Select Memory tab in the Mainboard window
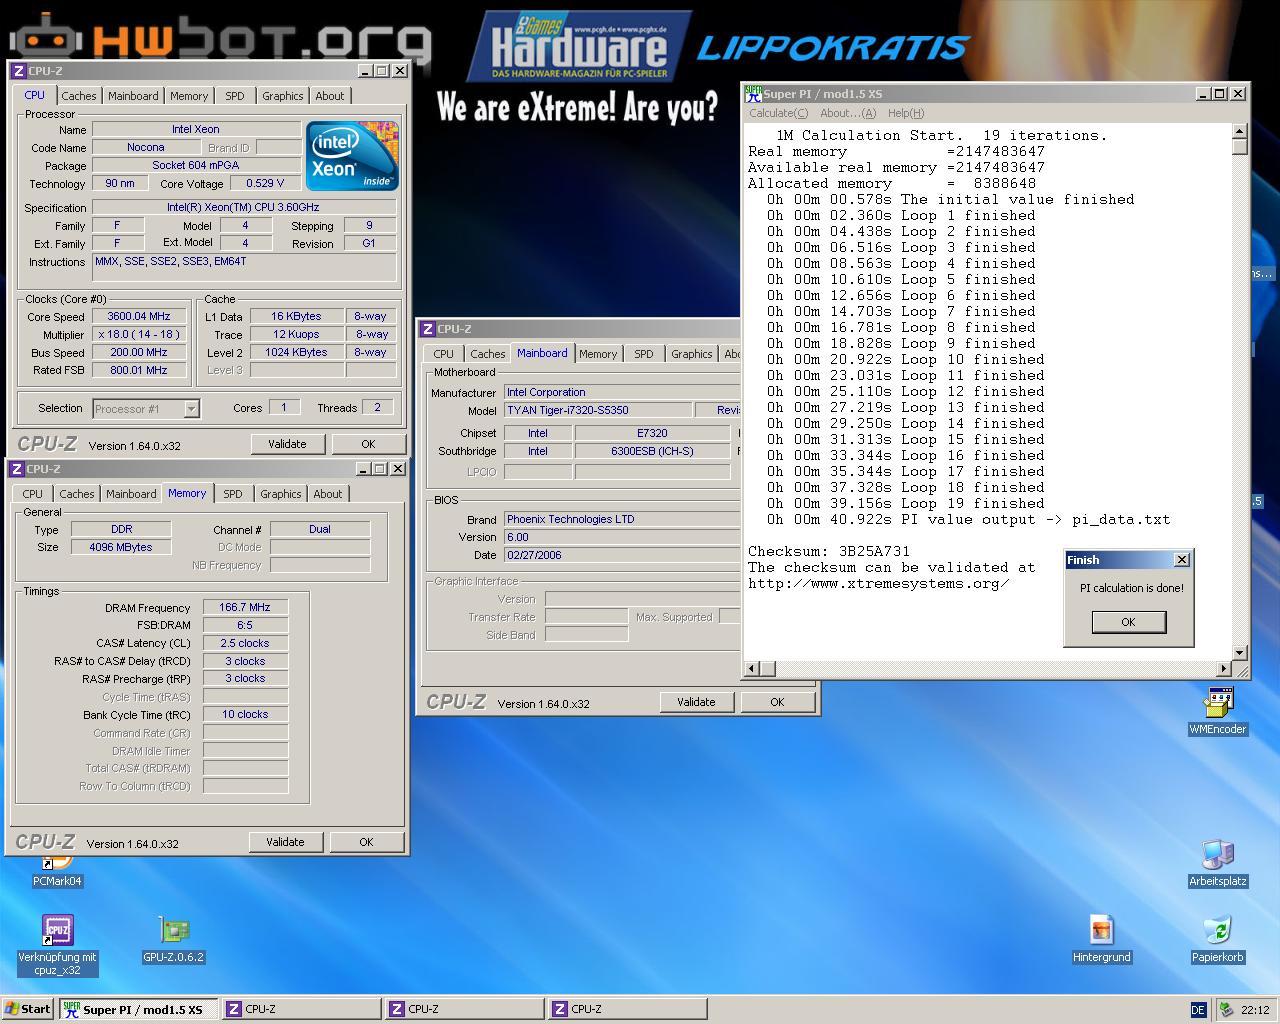The height and width of the screenshot is (1024, 1280). coord(598,354)
